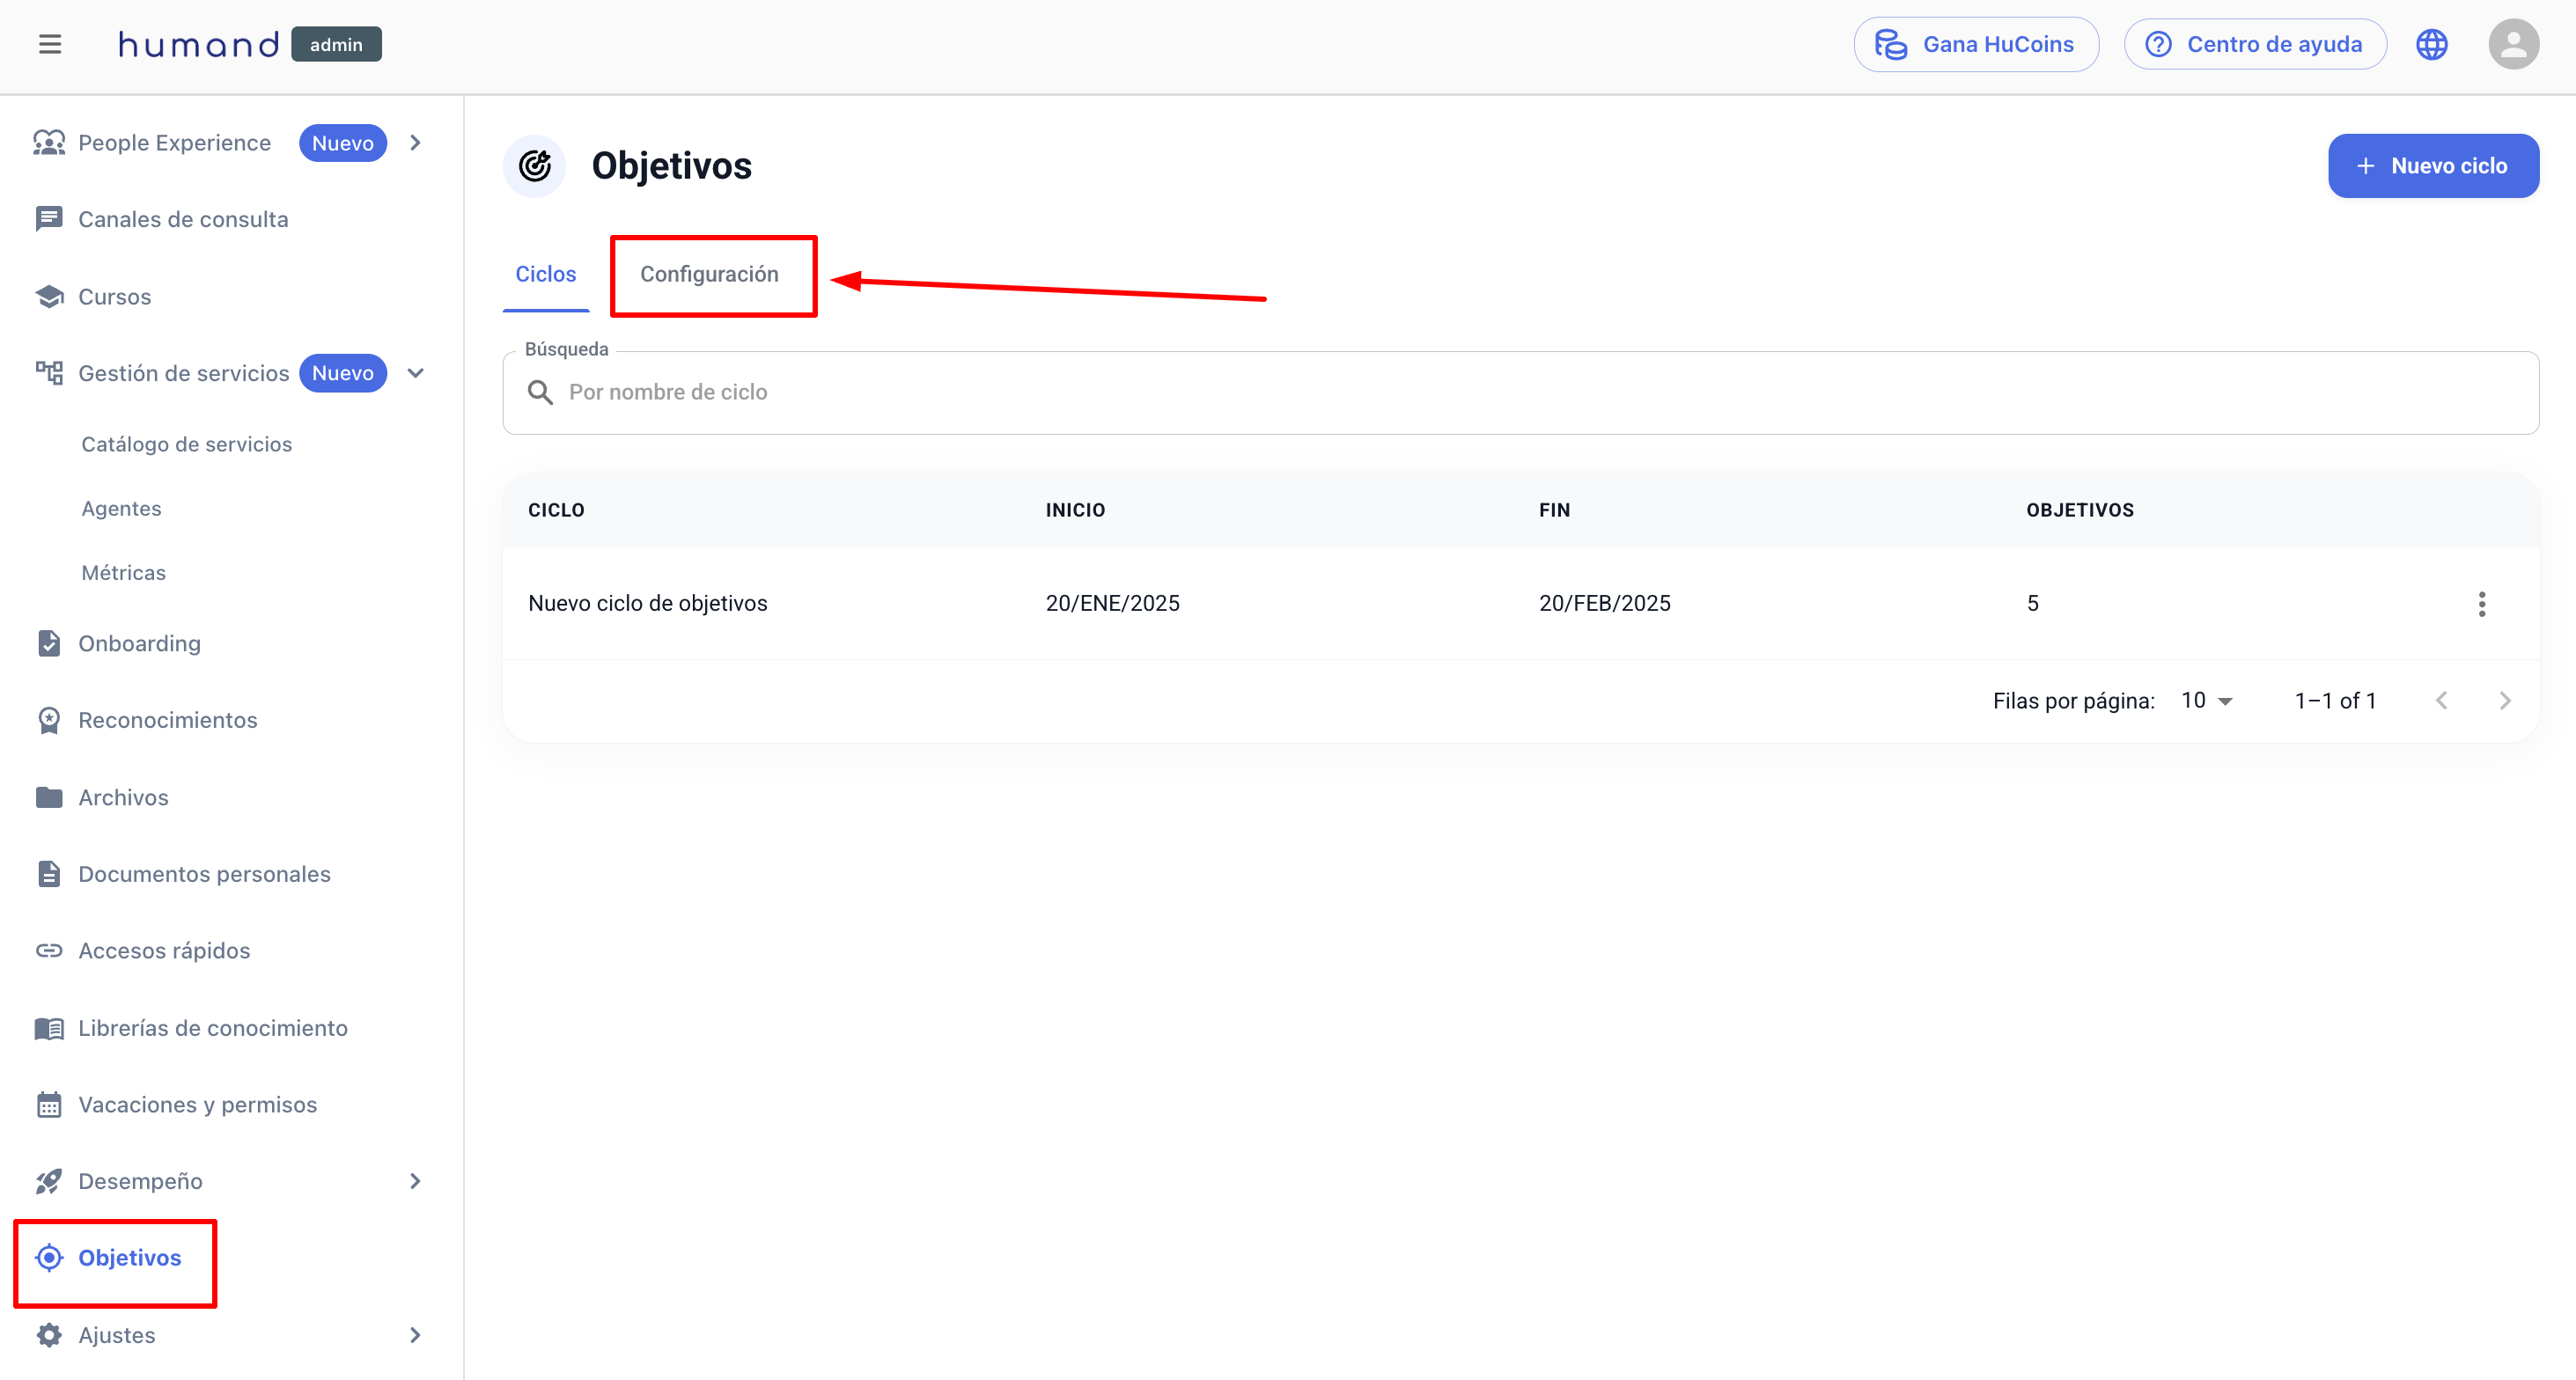
Task: Switch to the Configuración tab
Action: [x=709, y=274]
